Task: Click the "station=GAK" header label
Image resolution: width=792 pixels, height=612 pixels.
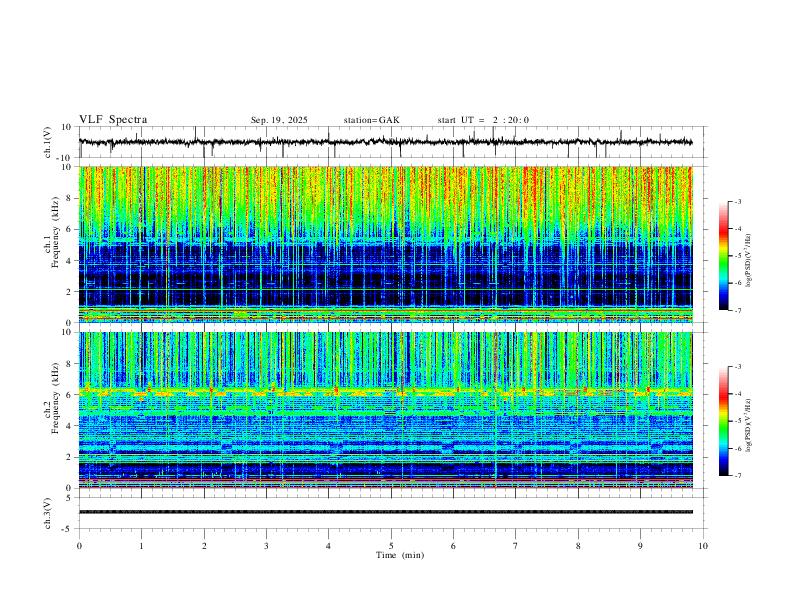Action: tap(371, 120)
